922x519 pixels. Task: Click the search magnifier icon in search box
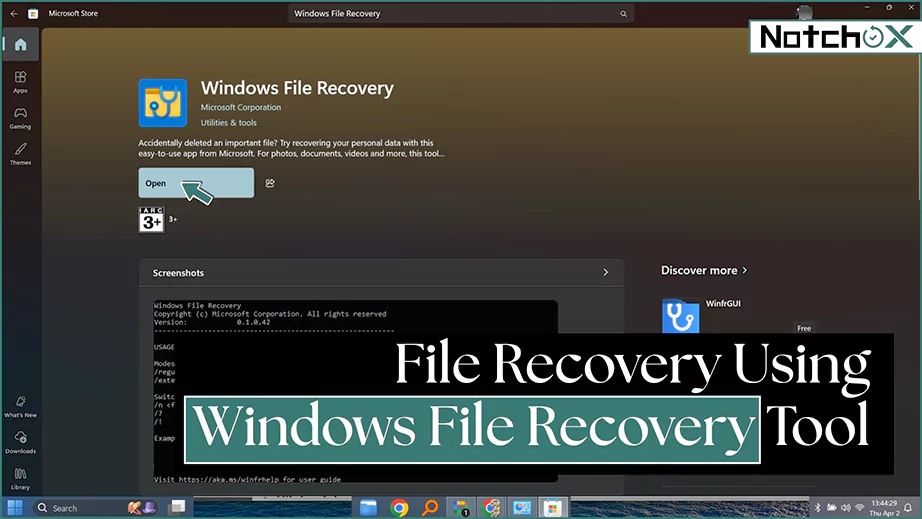click(x=623, y=14)
